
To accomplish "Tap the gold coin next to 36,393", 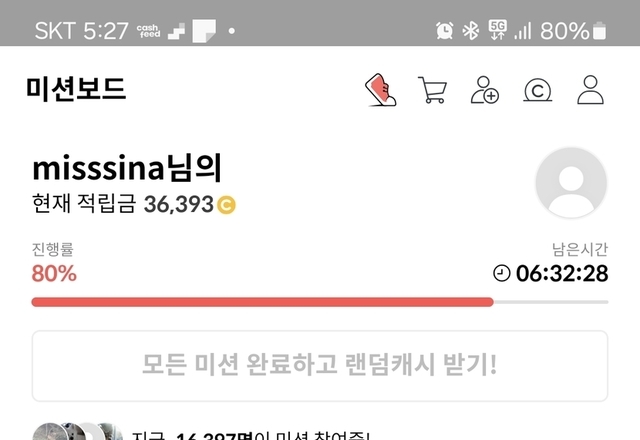I will point(226,205).
